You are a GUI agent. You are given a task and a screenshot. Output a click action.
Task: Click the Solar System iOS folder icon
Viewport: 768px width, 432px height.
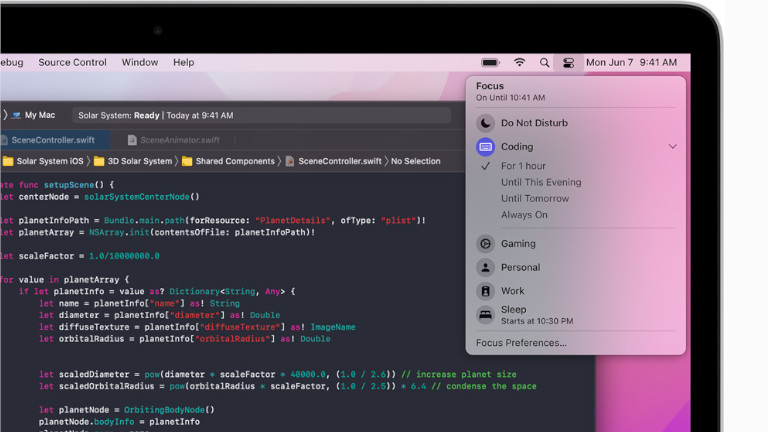tap(8, 161)
